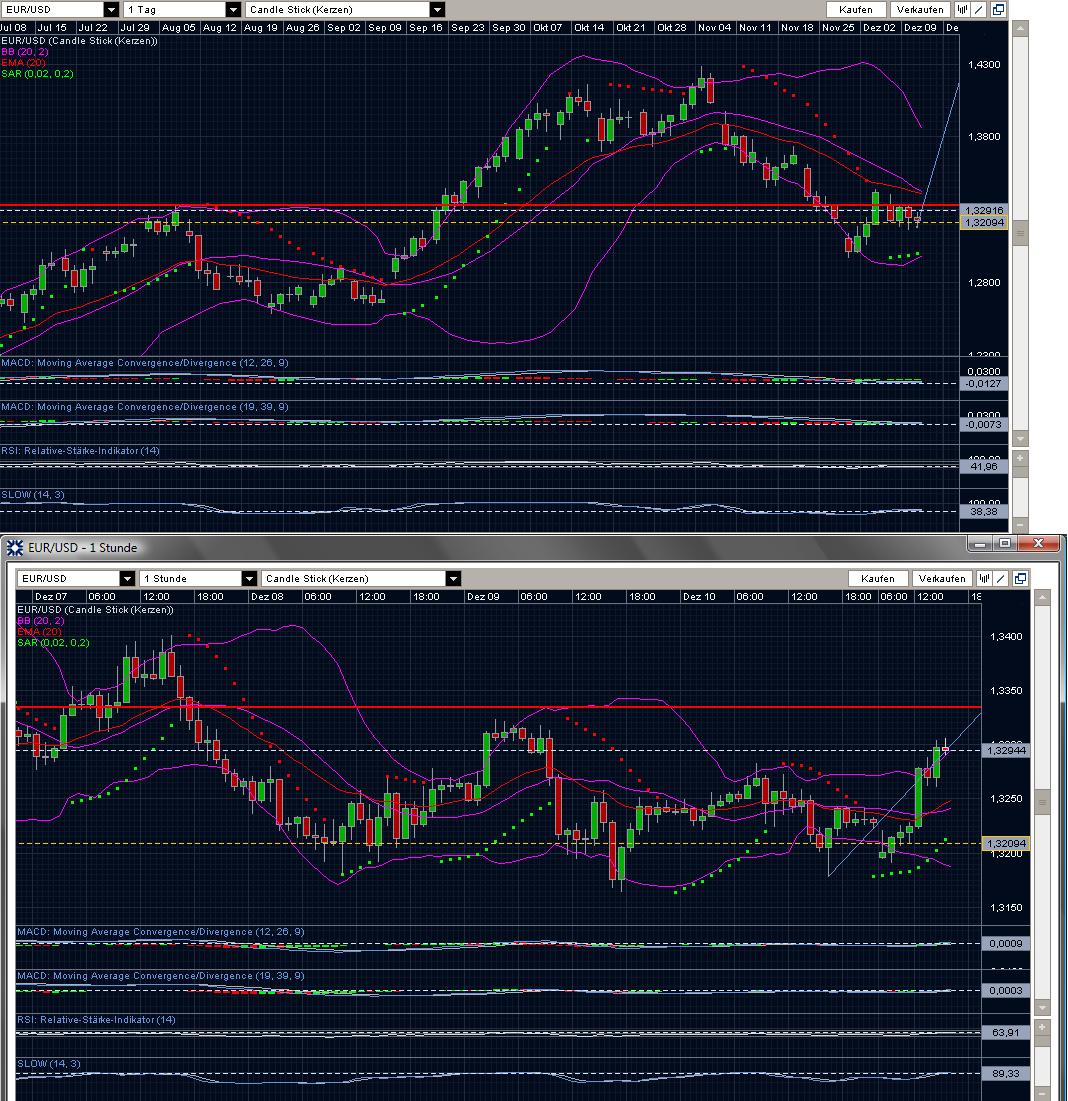Zoom in with the plus button on daily chart
Screen dimensions: 1068x1101
pos(1020,459)
